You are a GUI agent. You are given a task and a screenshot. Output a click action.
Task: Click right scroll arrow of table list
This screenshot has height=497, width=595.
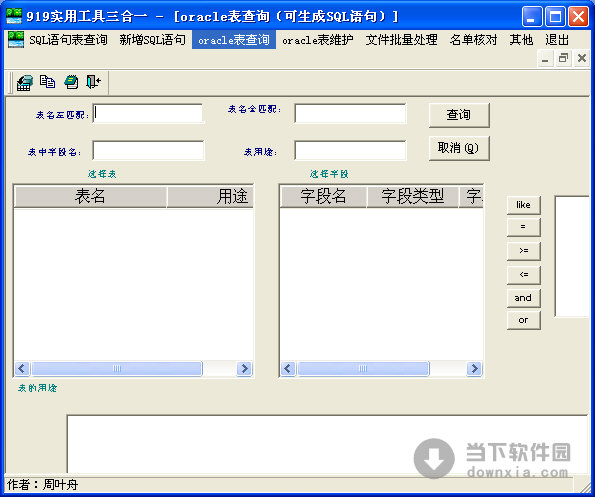coord(244,368)
